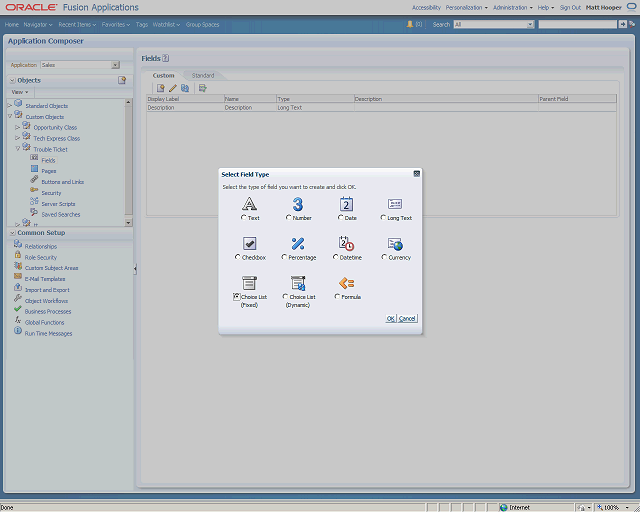Switch to the Standard fields tab
640x512 pixels.
coord(203,76)
